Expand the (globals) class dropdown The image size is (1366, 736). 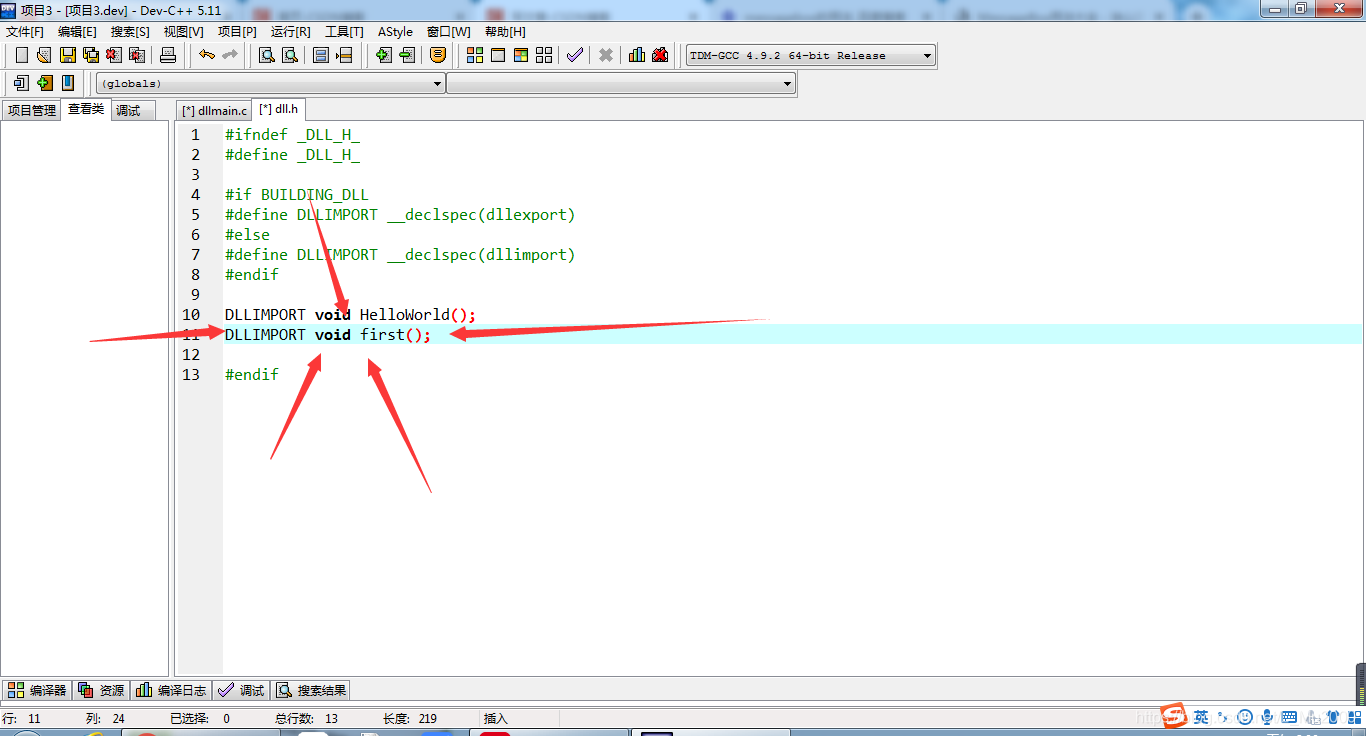click(270, 84)
